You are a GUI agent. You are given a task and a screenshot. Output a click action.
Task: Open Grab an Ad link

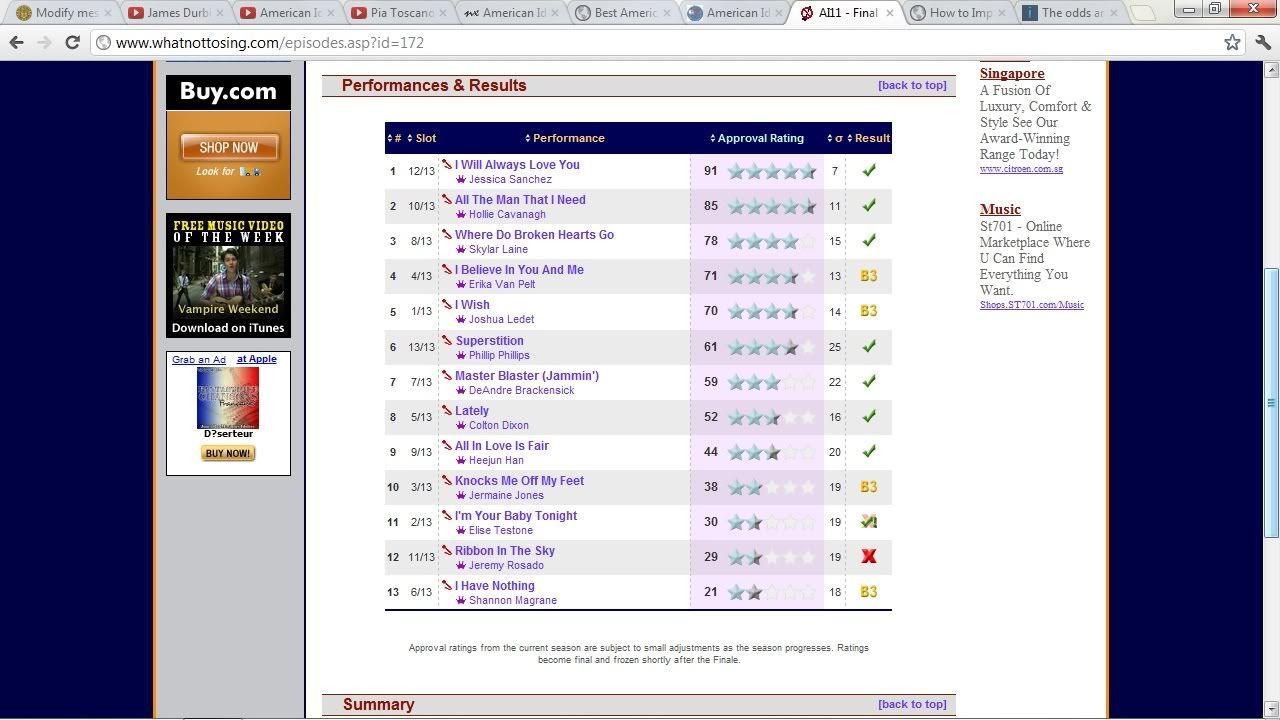pyautogui.click(x=199, y=360)
